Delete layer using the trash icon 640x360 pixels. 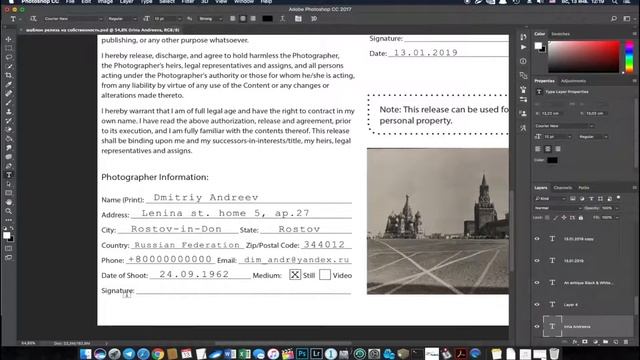coord(626,342)
